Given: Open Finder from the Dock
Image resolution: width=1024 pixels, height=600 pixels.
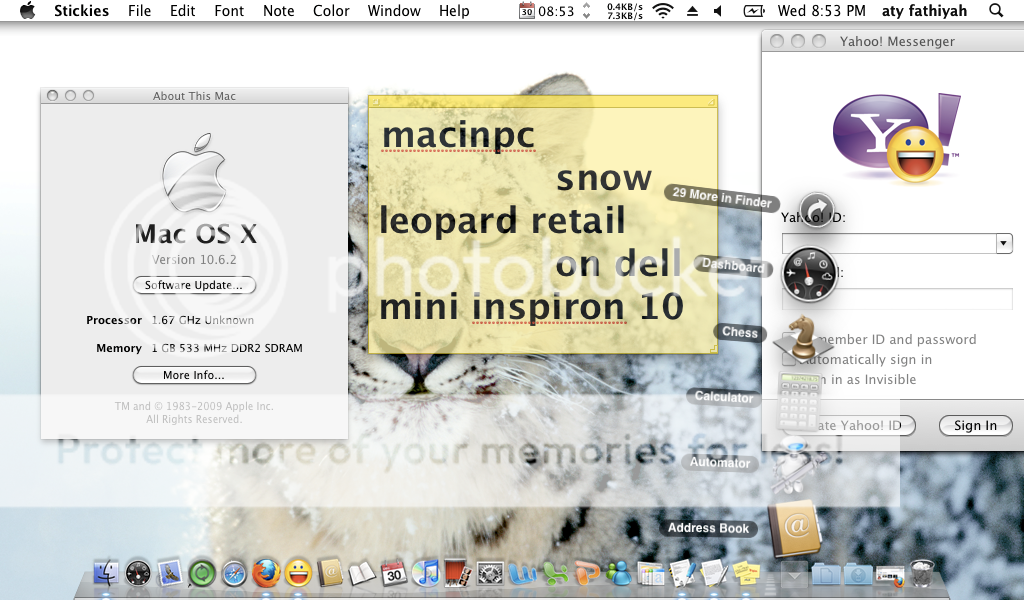Looking at the screenshot, I should pos(105,573).
